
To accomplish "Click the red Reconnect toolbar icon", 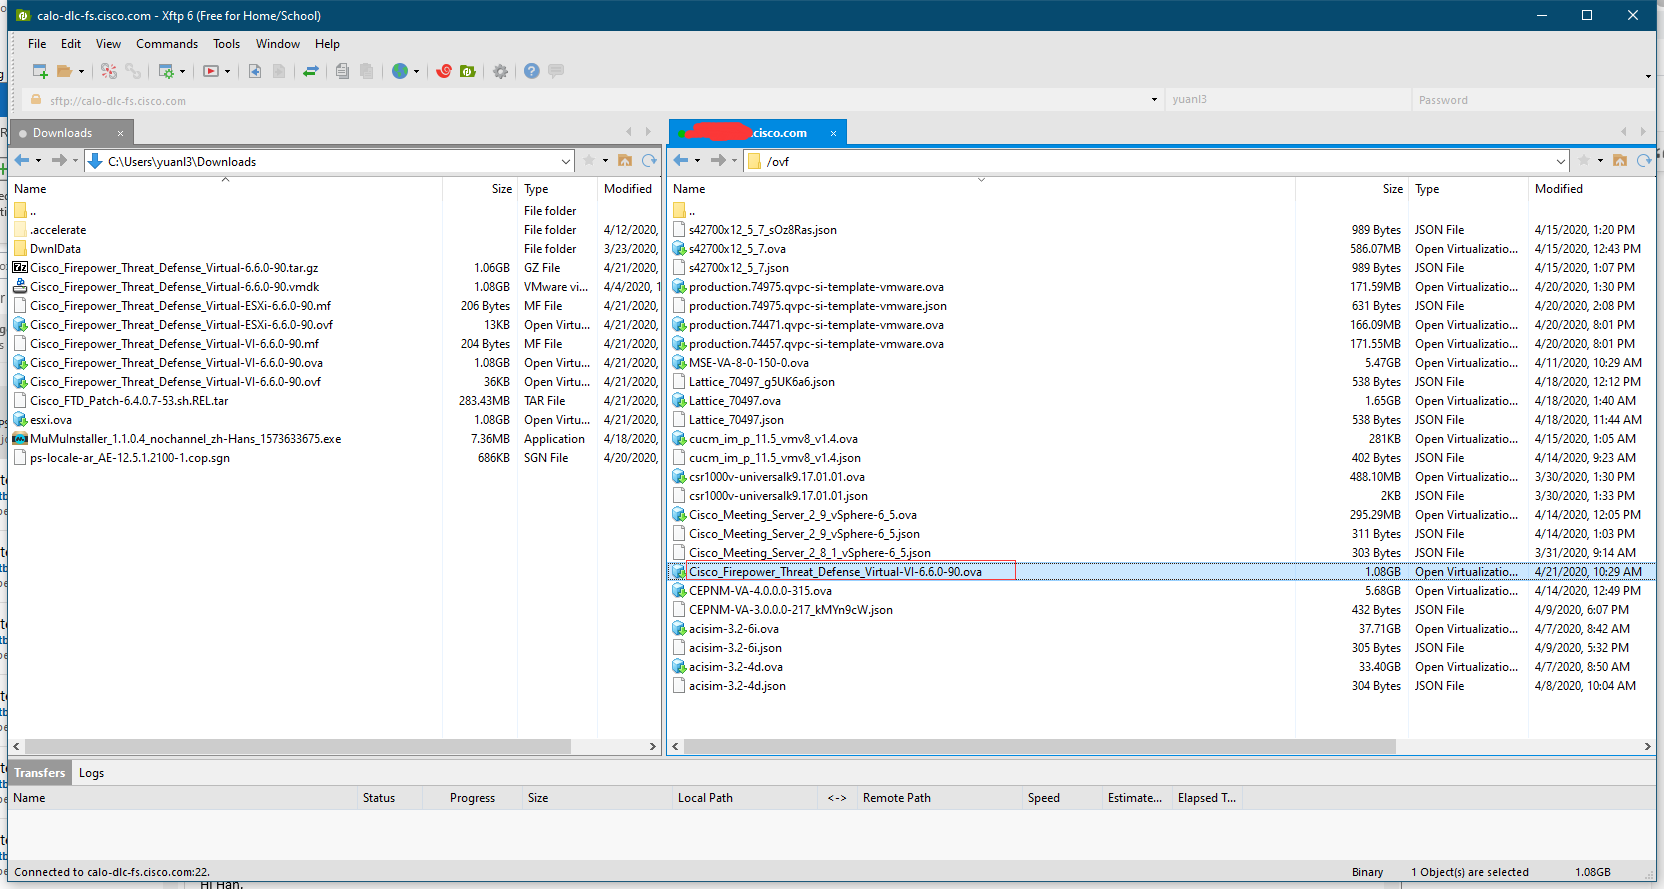I will click(109, 71).
